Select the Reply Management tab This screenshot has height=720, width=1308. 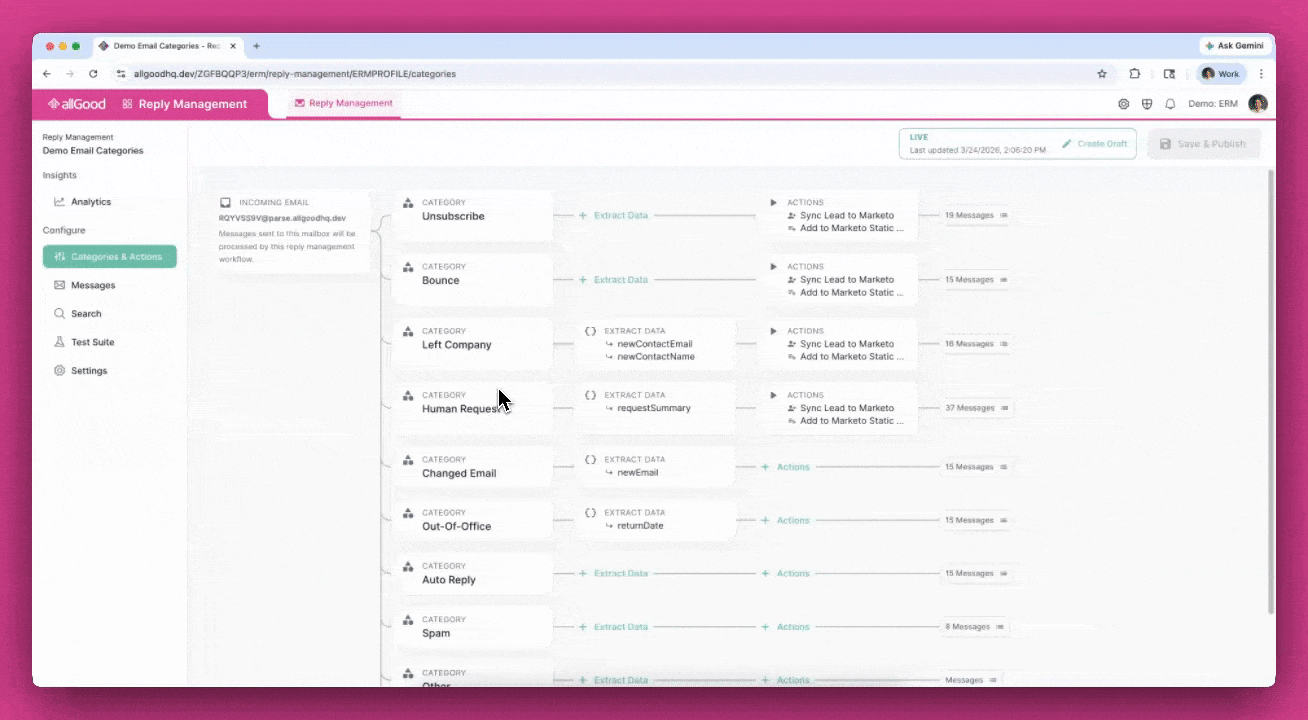pyautogui.click(x=343, y=103)
